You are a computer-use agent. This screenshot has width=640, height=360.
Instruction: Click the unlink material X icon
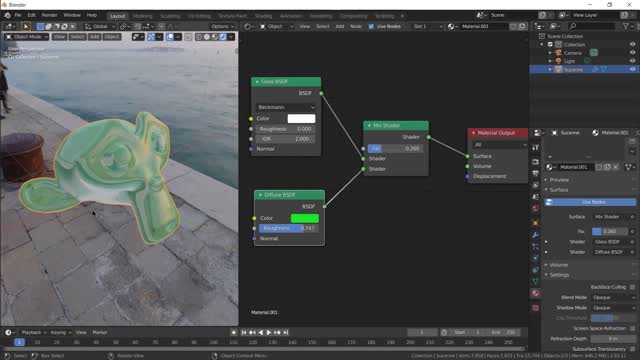click(x=616, y=167)
